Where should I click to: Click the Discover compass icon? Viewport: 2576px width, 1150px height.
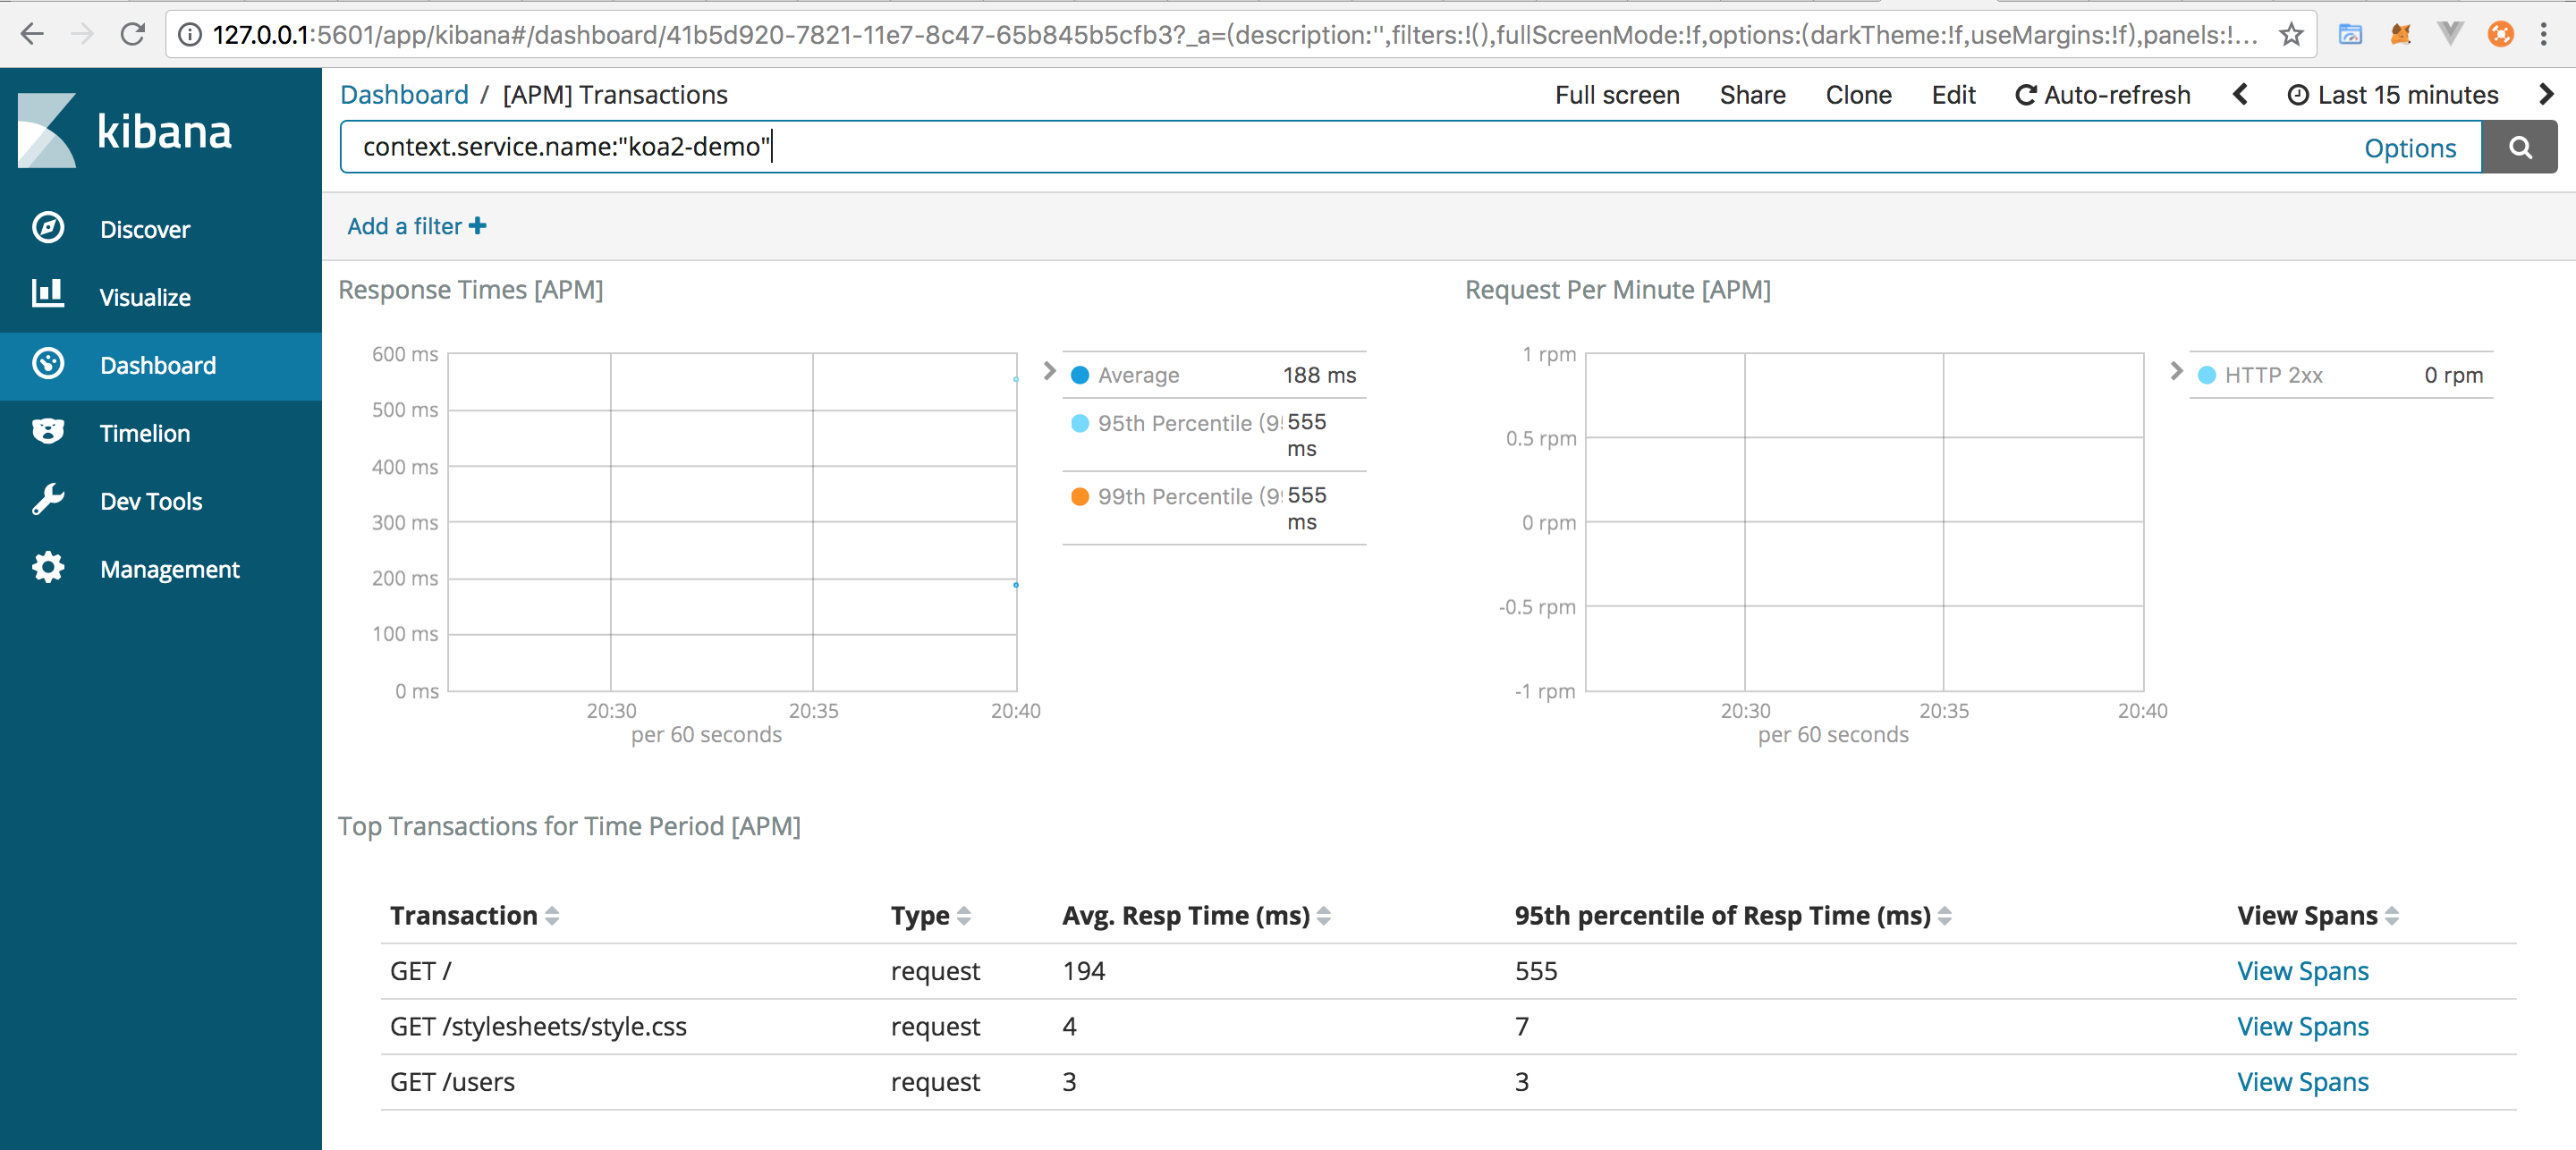coord(47,228)
